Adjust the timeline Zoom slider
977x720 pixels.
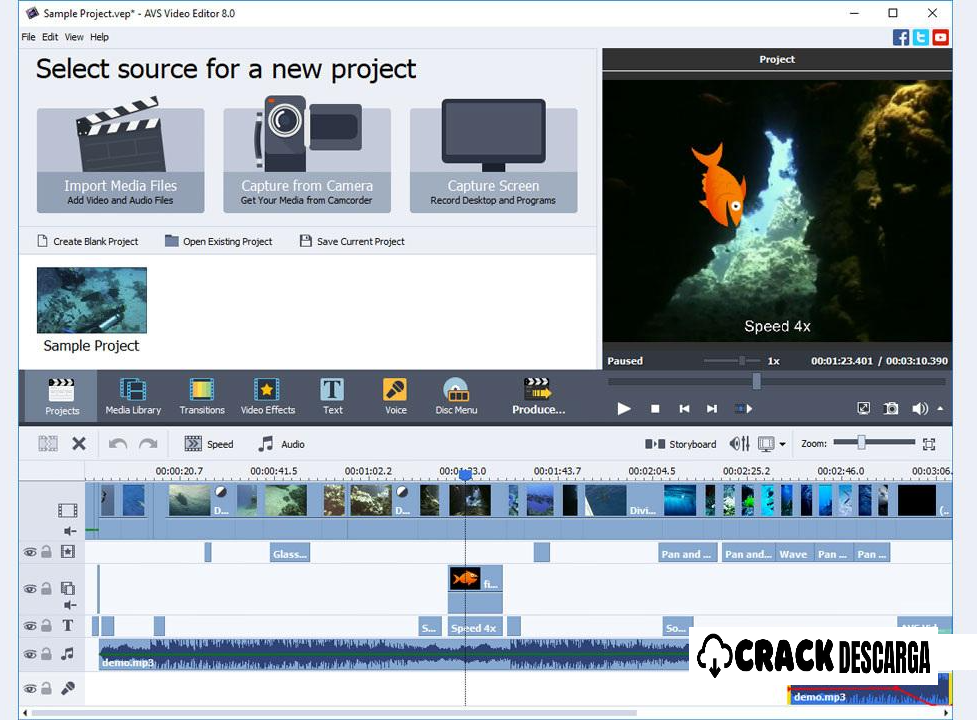tap(862, 443)
